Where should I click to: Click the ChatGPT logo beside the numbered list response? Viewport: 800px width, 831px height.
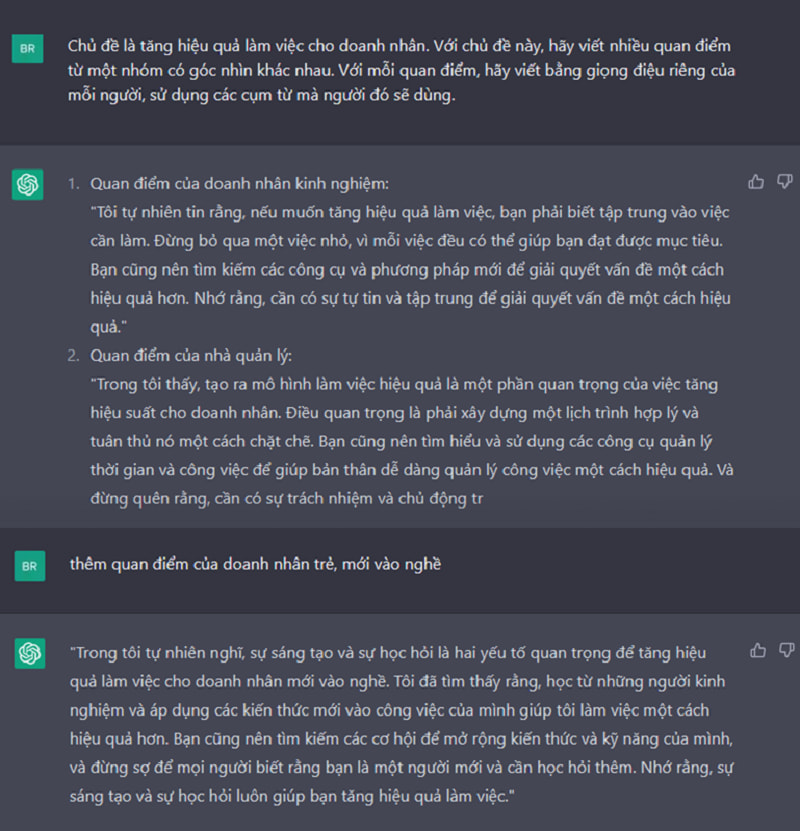(28, 184)
